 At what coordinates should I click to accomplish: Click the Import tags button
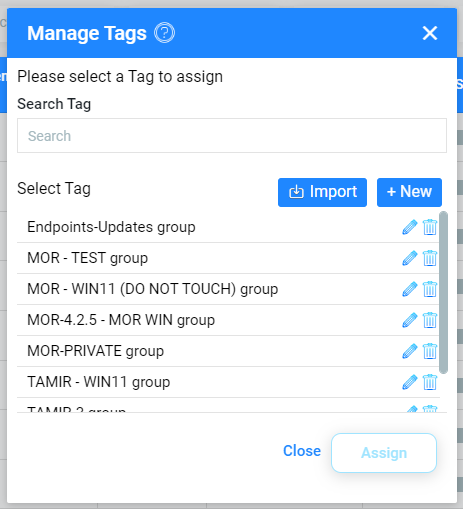(322, 192)
